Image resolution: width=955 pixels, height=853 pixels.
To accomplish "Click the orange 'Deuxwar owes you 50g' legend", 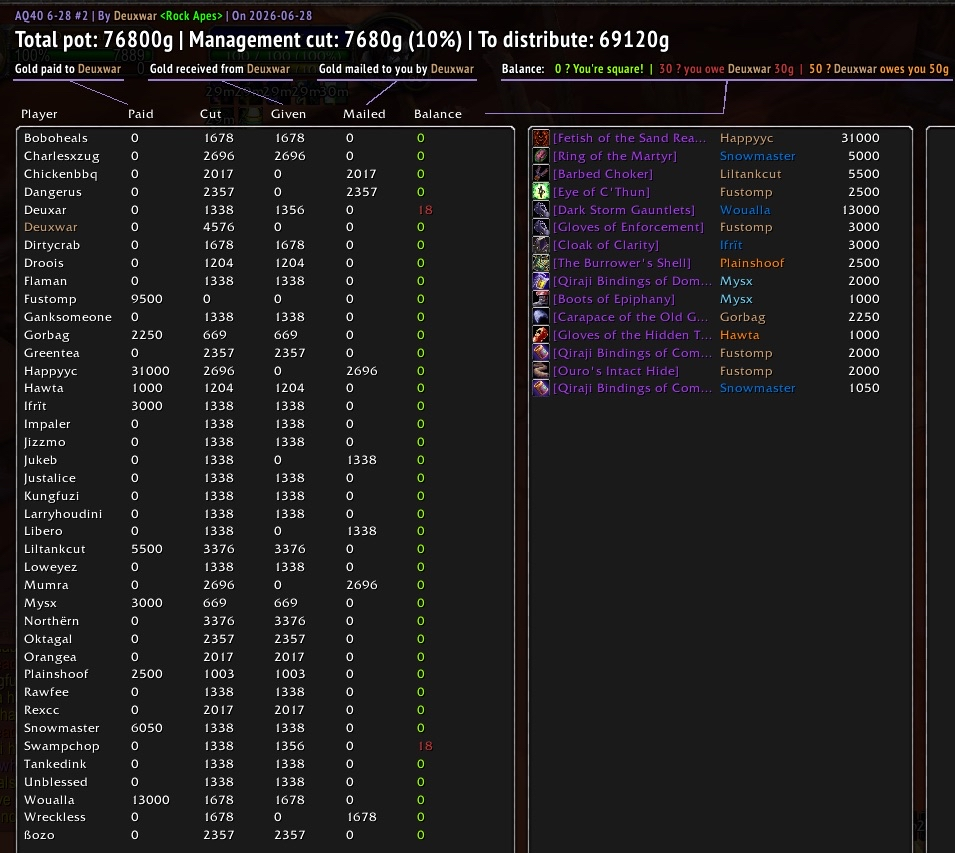I will (878, 69).
